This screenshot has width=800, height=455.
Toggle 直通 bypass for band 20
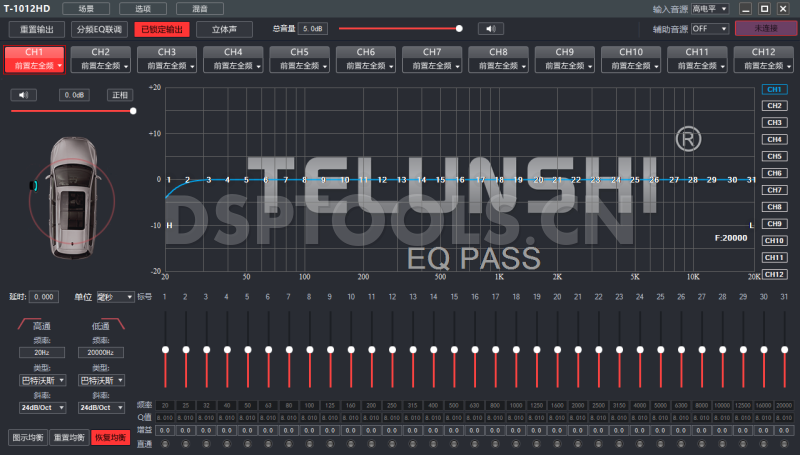pos(557,444)
